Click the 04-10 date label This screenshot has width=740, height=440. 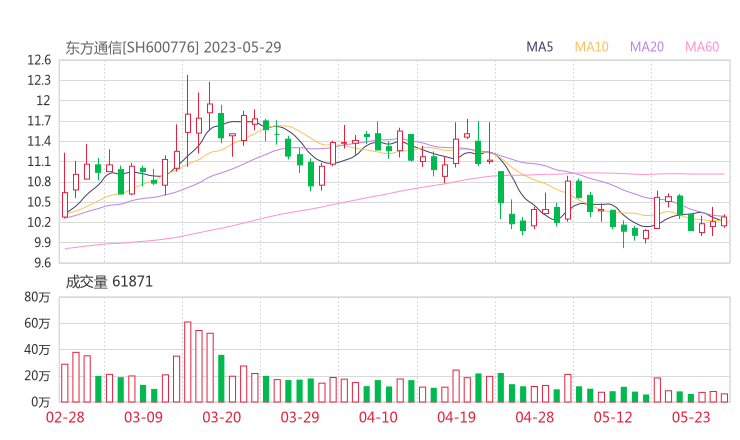tap(378, 417)
